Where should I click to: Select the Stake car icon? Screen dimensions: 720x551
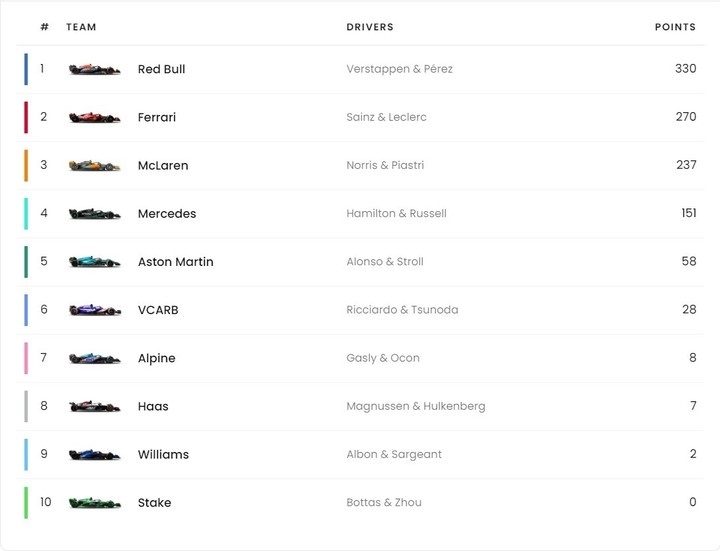pos(94,502)
